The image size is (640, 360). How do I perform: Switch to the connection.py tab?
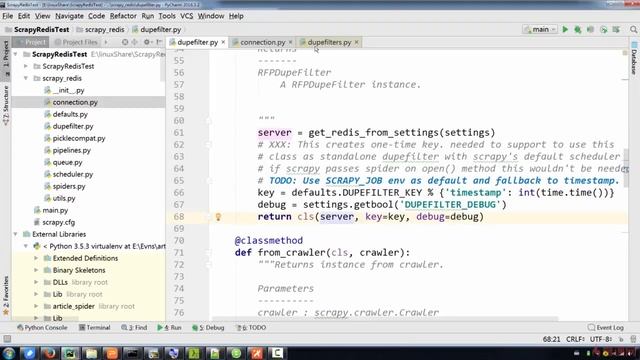262,42
